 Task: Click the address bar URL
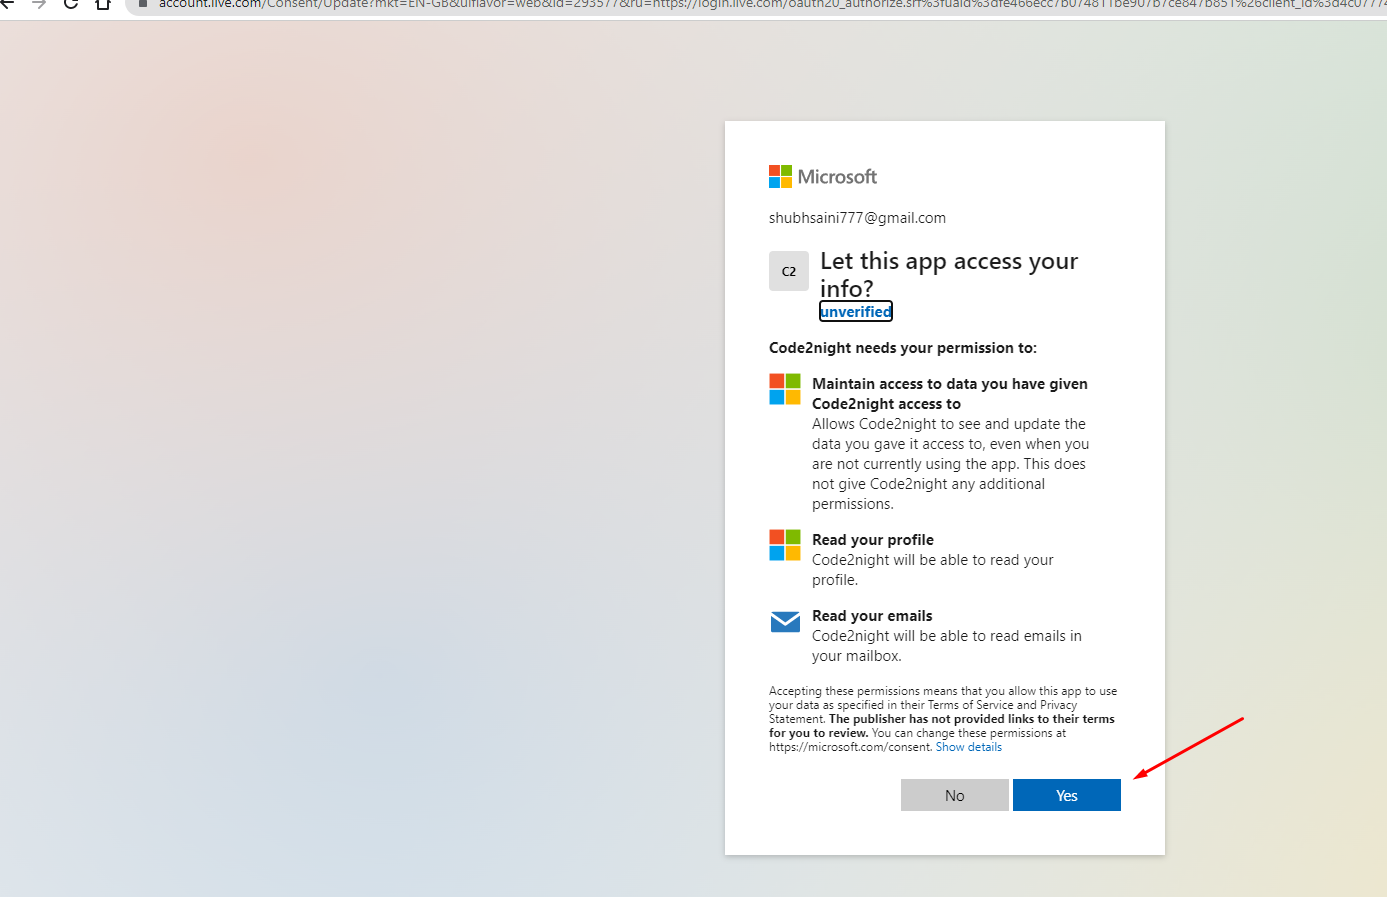pos(770,4)
